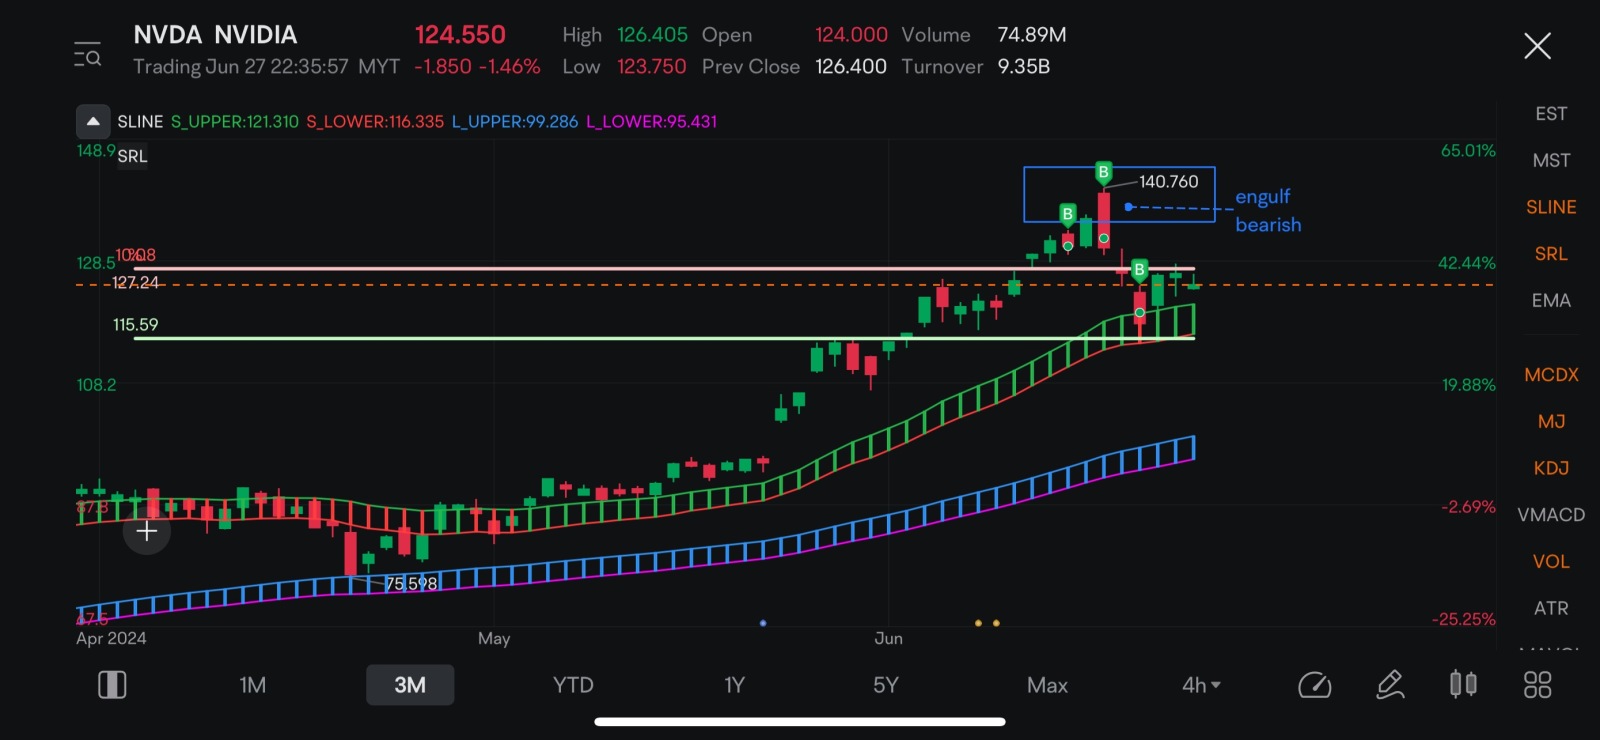1600x740 pixels.
Task: Tap the L_UPPER:99.286 legend value
Action: pyautogui.click(x=515, y=122)
